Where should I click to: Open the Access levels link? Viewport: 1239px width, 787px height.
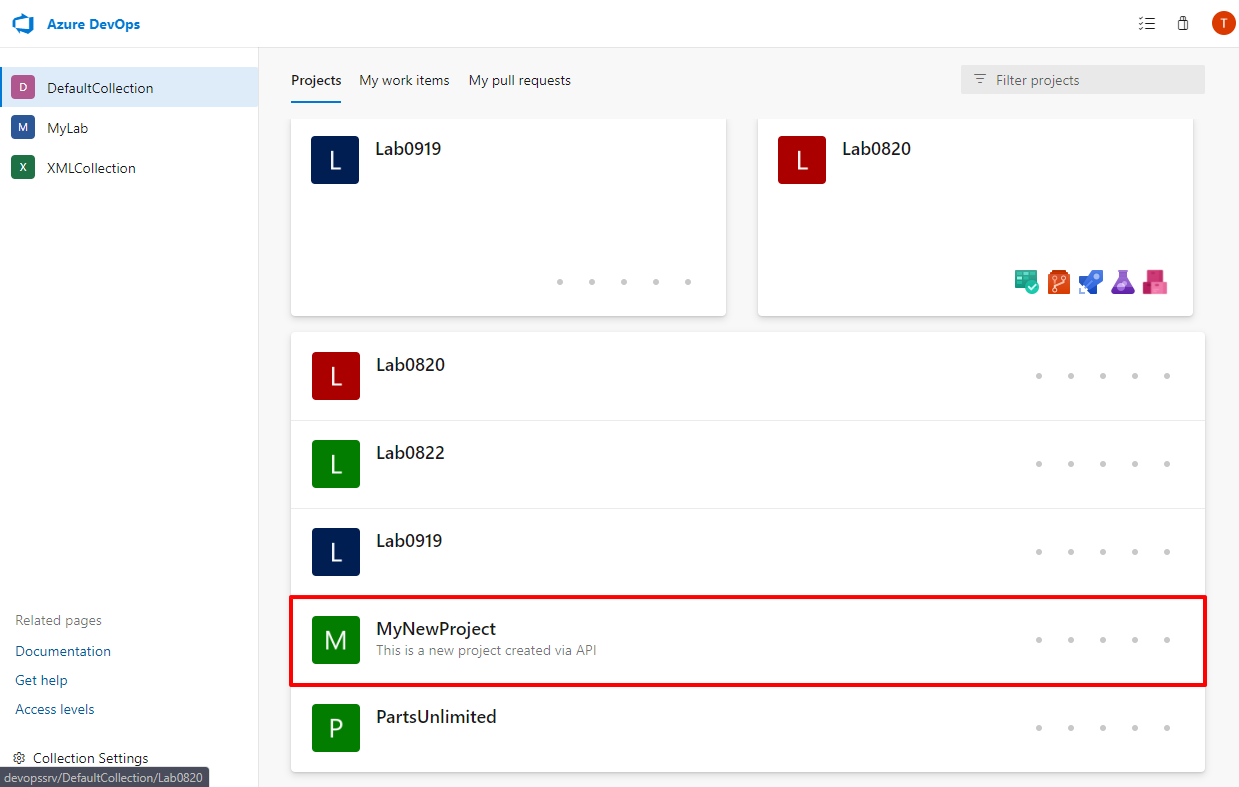pyautogui.click(x=55, y=709)
